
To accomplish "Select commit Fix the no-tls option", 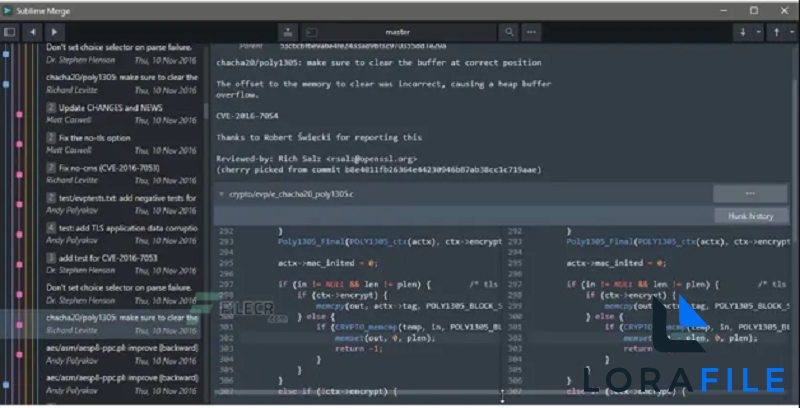I will click(x=123, y=144).
